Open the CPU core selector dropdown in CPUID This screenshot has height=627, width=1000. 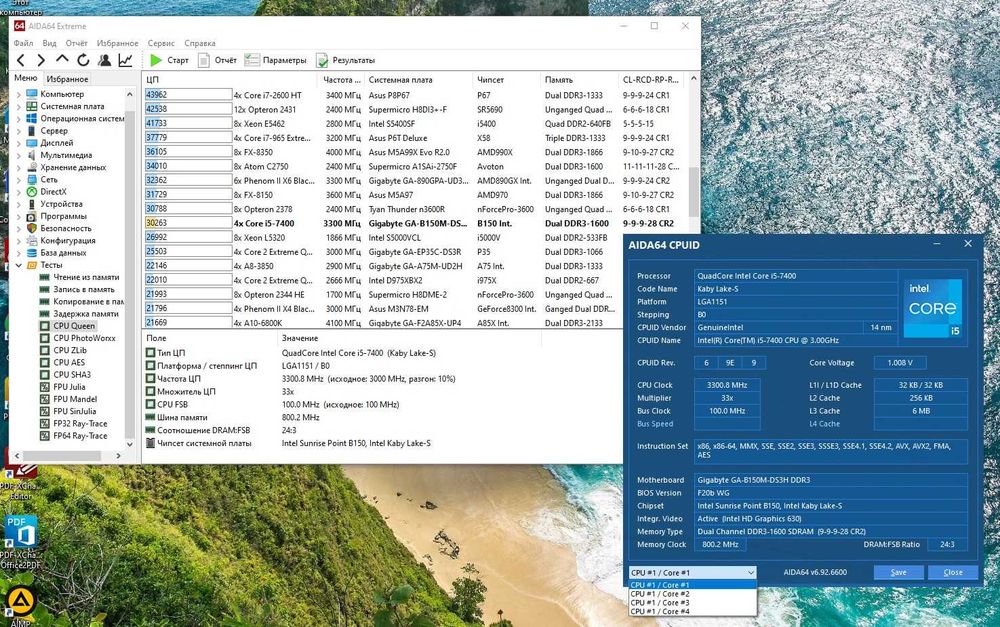point(693,572)
